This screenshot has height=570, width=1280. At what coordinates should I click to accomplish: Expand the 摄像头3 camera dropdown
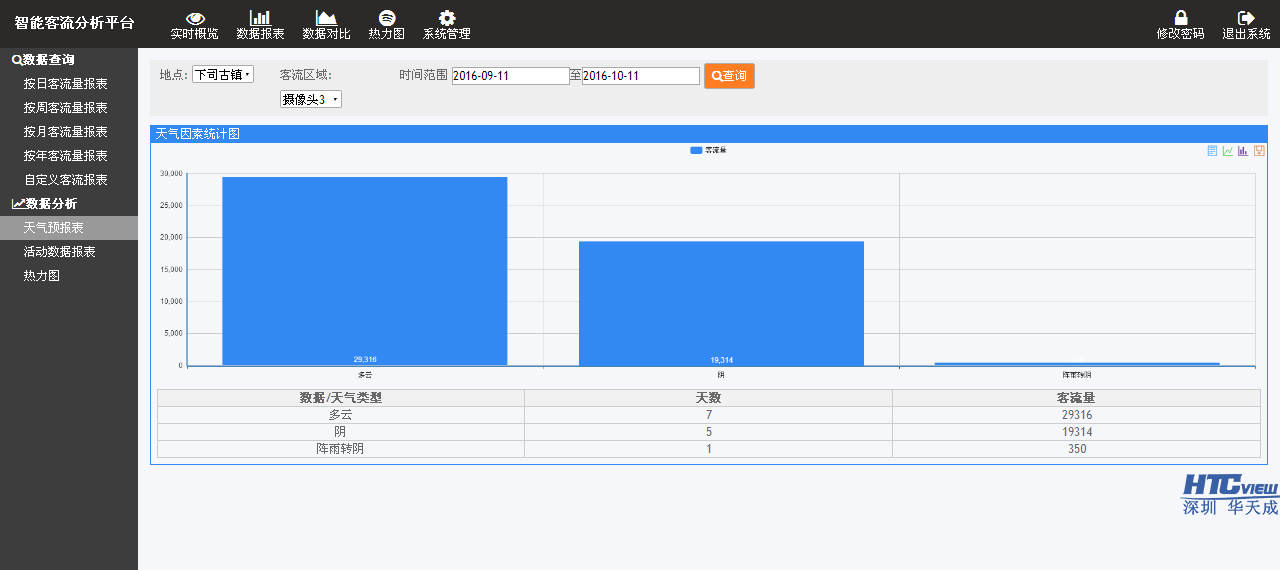[311, 99]
